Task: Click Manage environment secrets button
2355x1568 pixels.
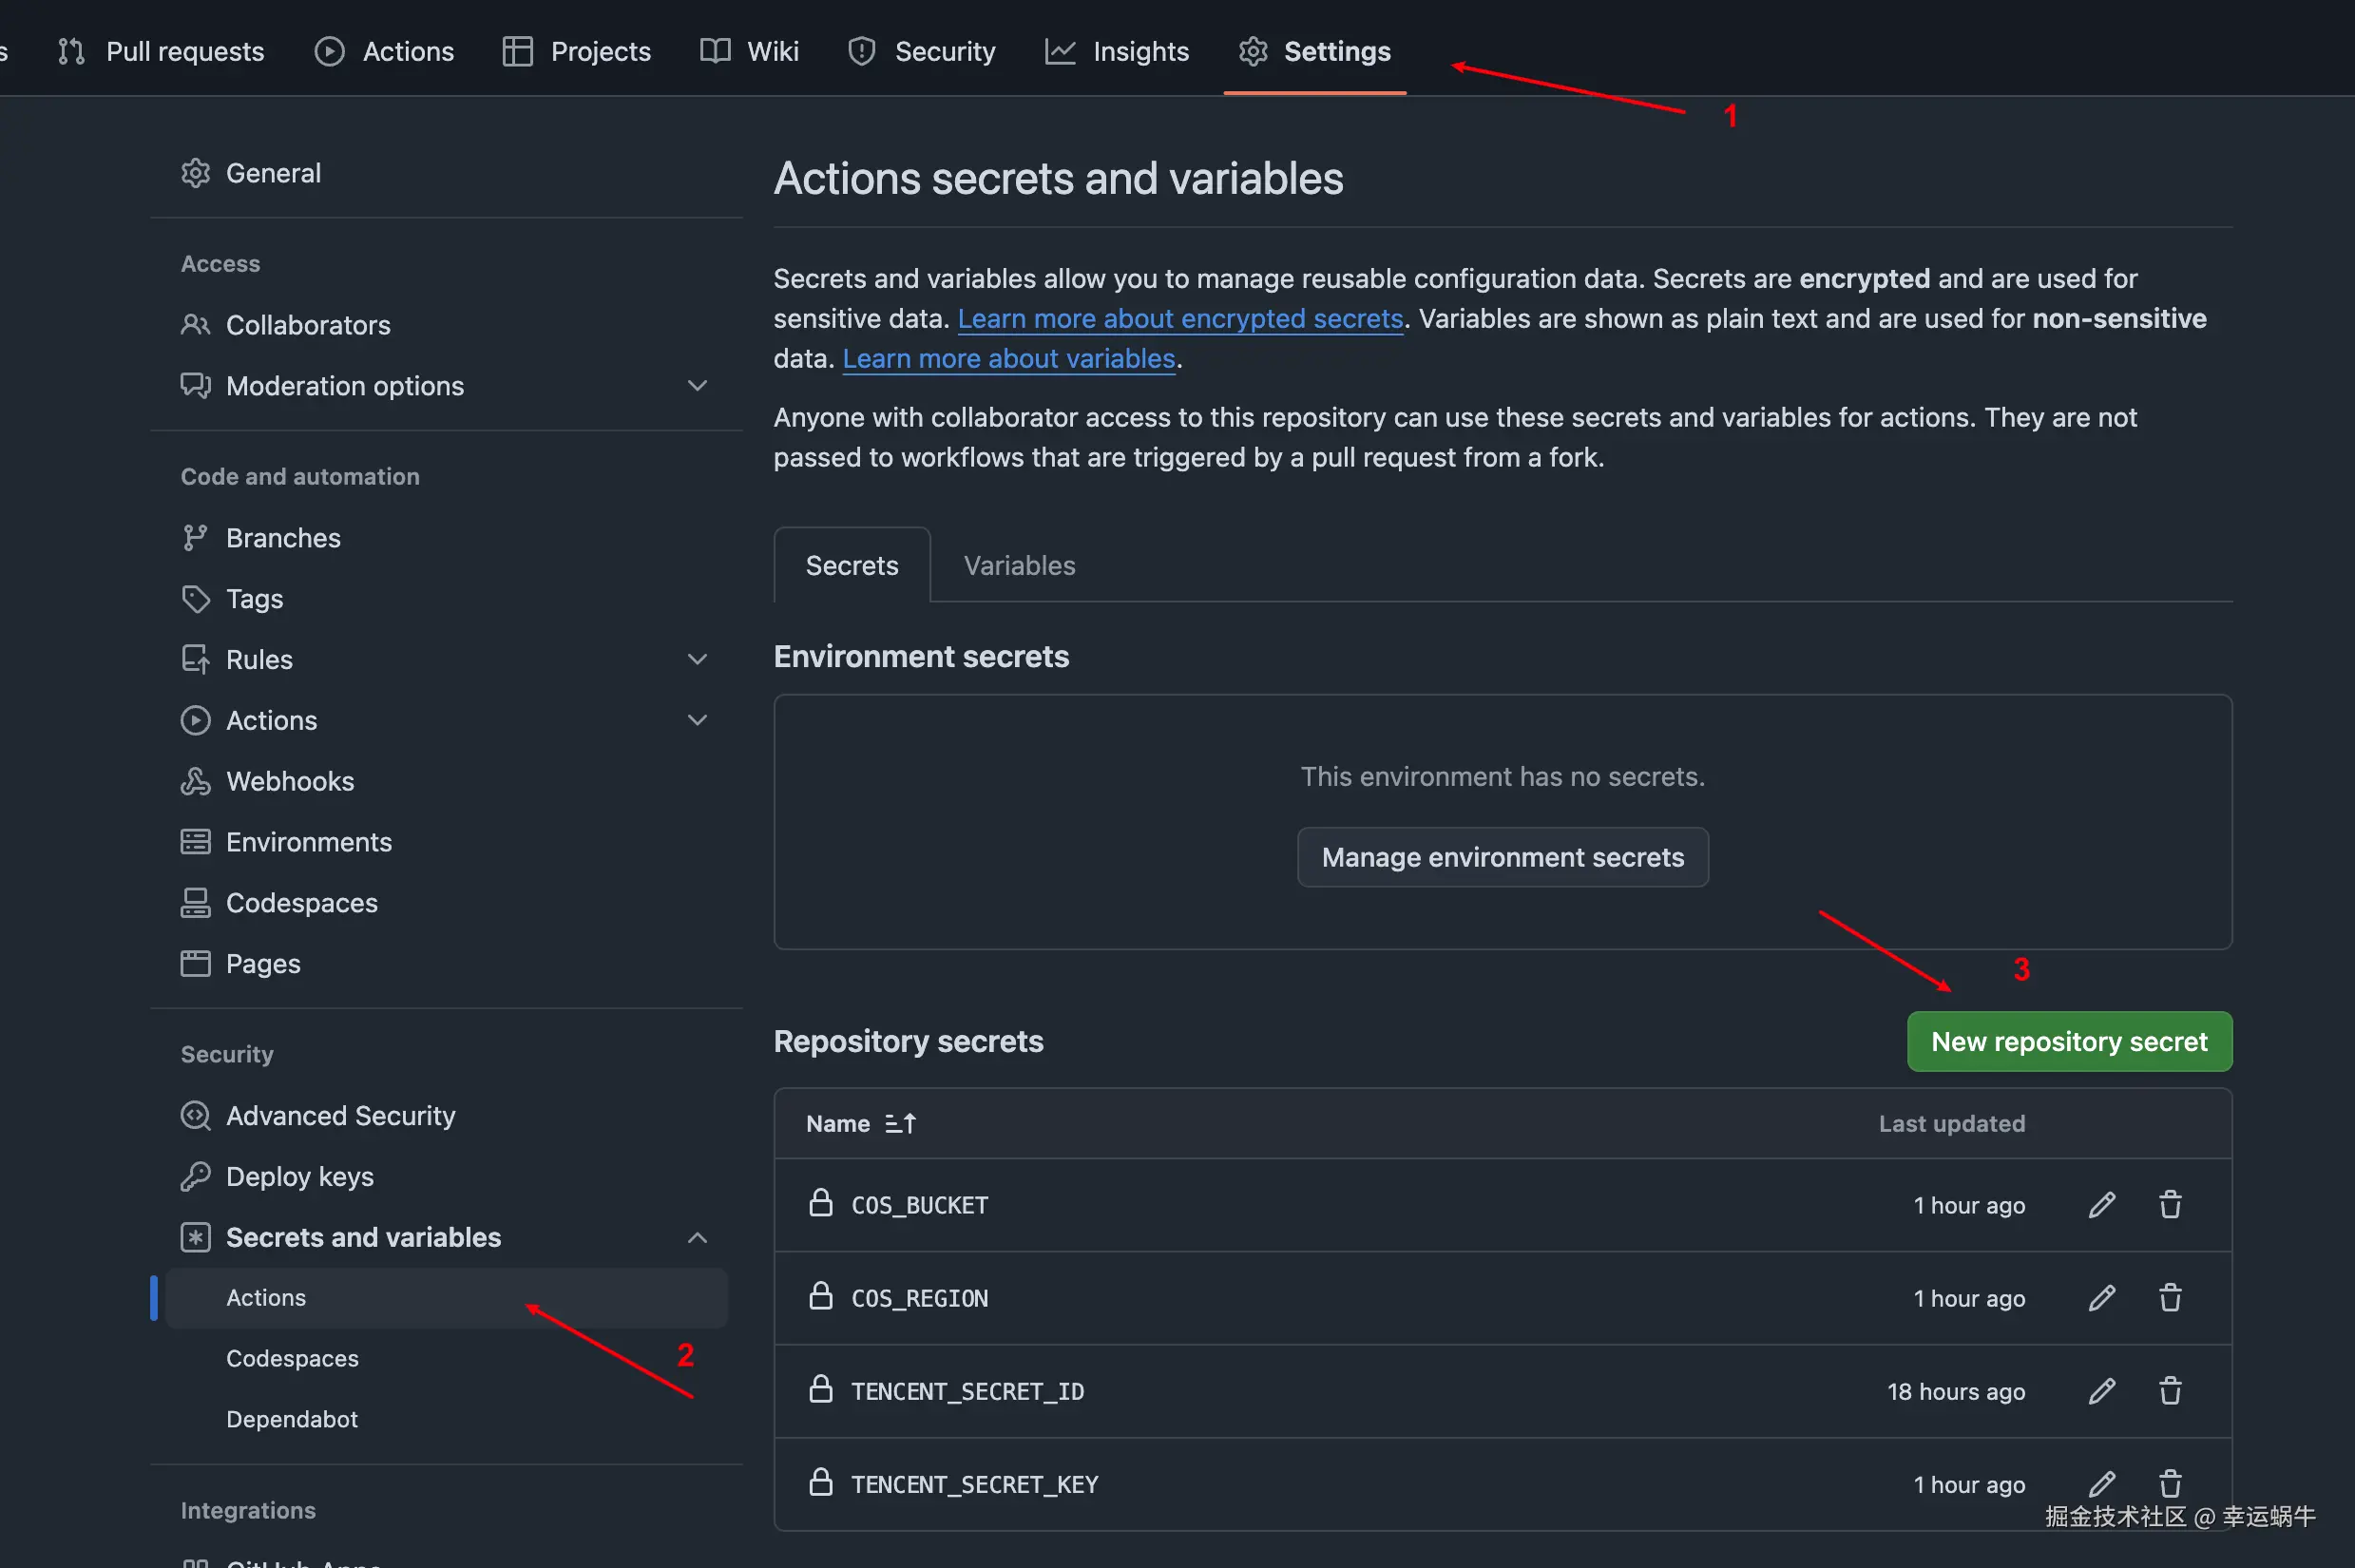Action: point(1502,857)
